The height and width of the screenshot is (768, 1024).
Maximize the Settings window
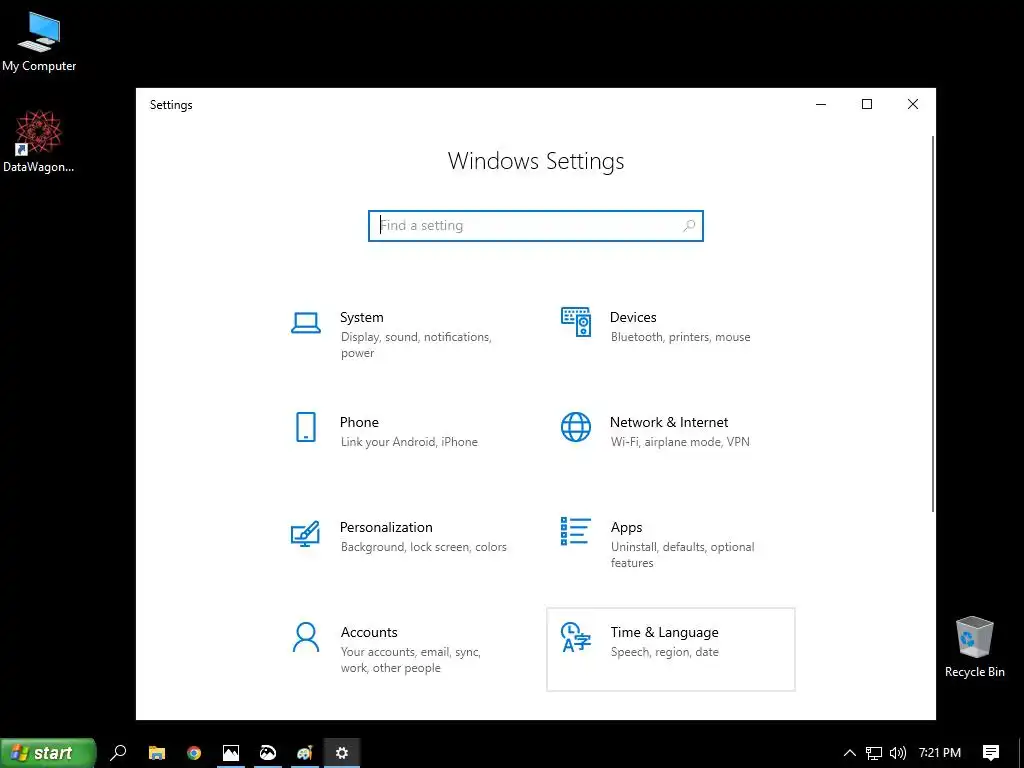pos(867,104)
